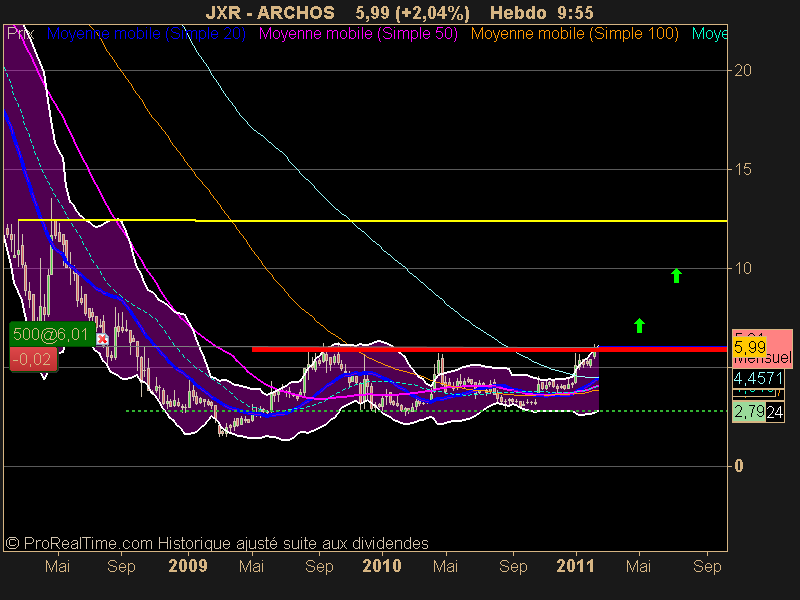The height and width of the screenshot is (600, 800).
Task: Select the red horizontal line near 6
Action: pos(489,349)
